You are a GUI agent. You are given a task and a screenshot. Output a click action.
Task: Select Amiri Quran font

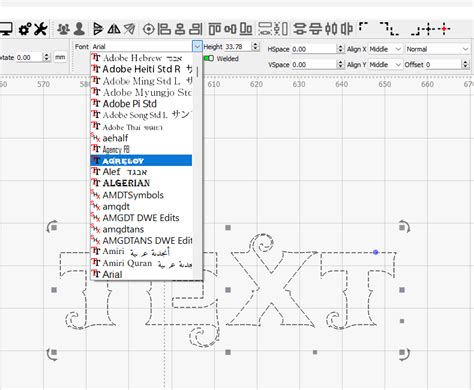click(141, 263)
